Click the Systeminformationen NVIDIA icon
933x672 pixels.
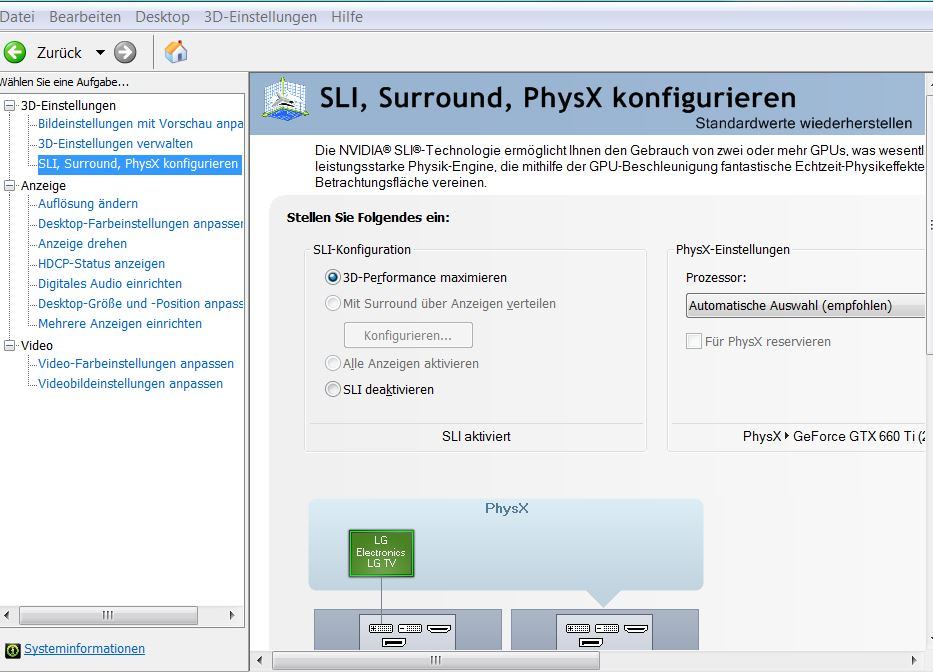[12, 651]
